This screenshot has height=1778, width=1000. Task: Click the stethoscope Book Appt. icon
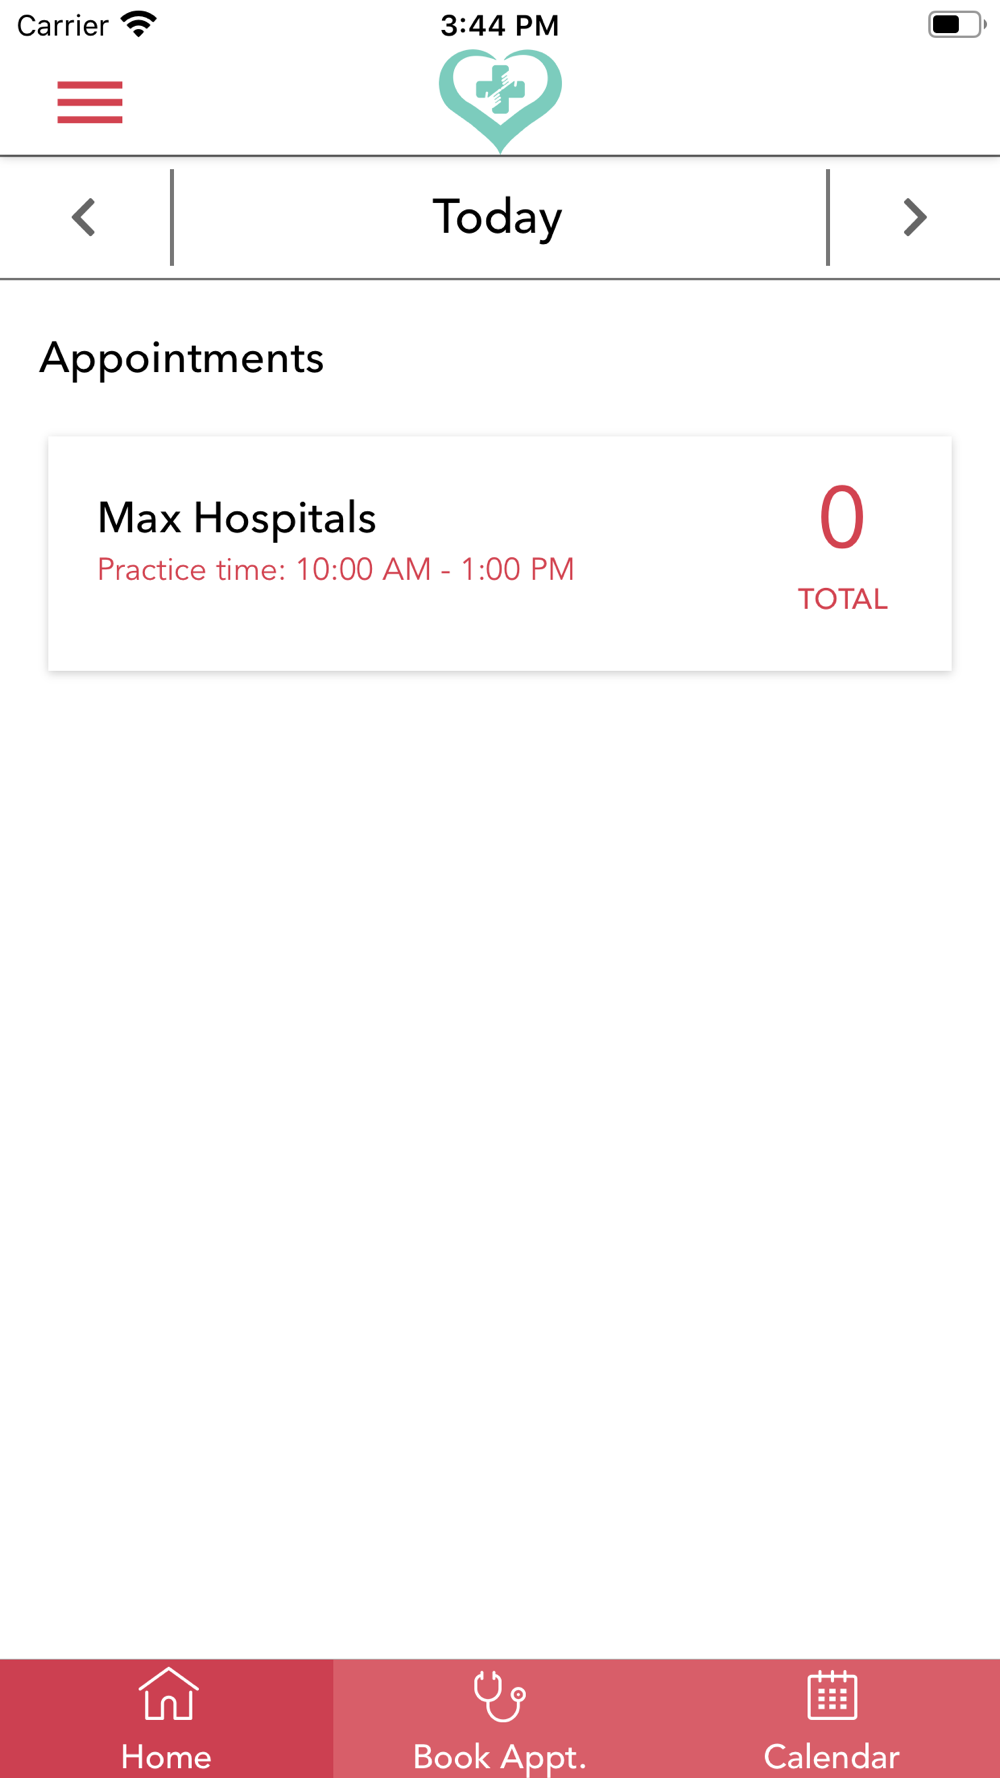[499, 1696]
